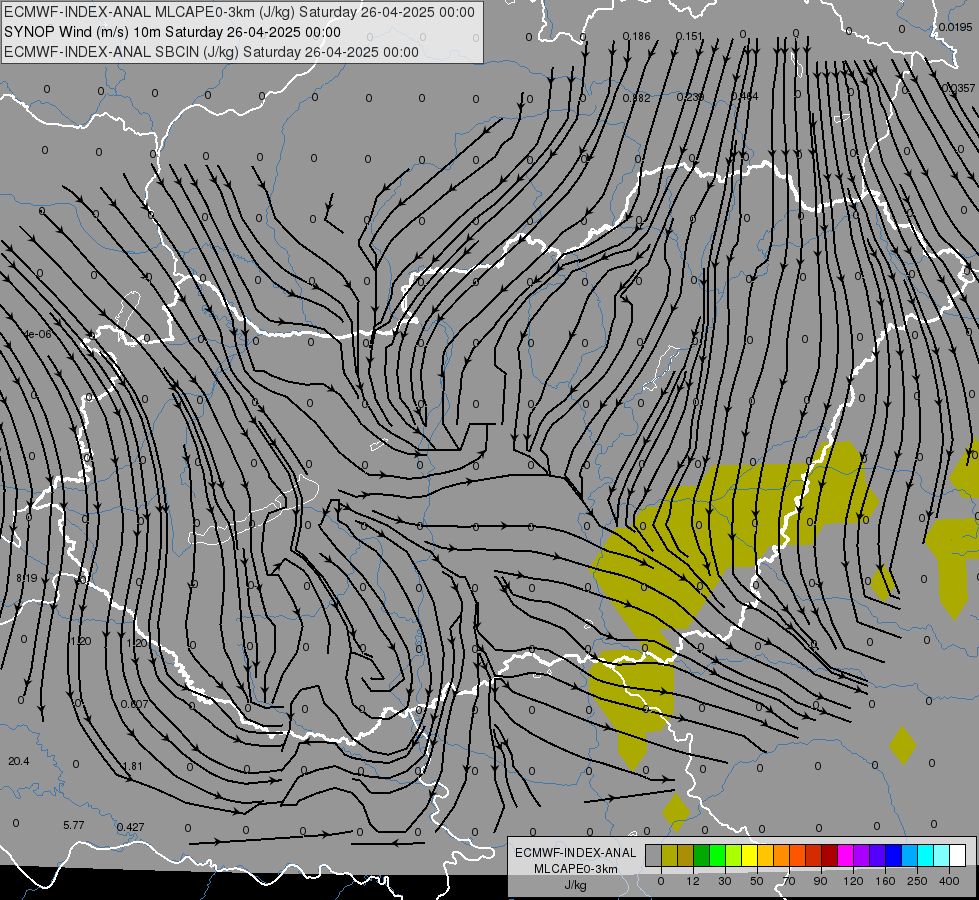Click the legend text MLCAPE0-3km
Screen dimensions: 979x900
point(576,869)
